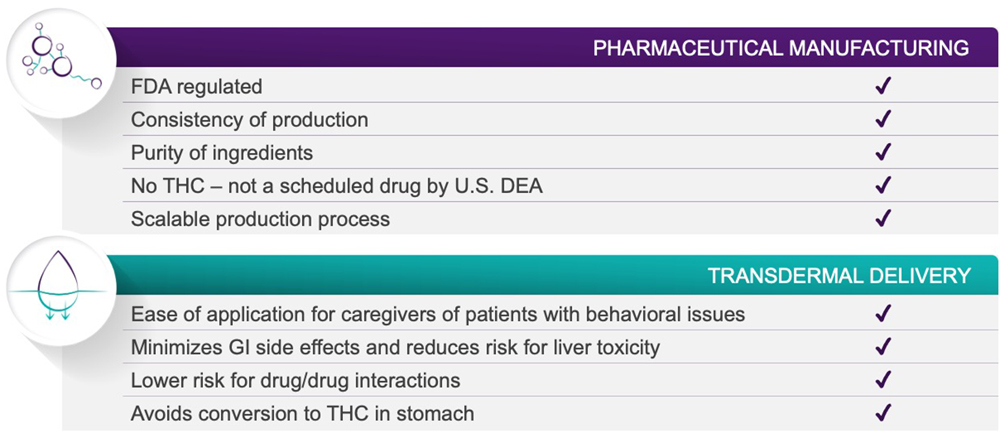Click checkmark for Minimizes GI side effects

tap(883, 347)
